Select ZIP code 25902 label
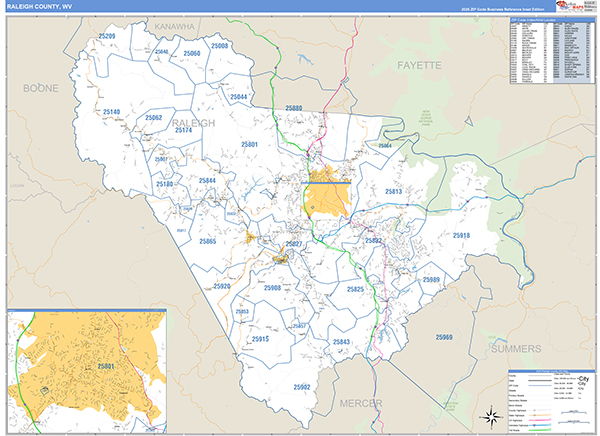 302,386
